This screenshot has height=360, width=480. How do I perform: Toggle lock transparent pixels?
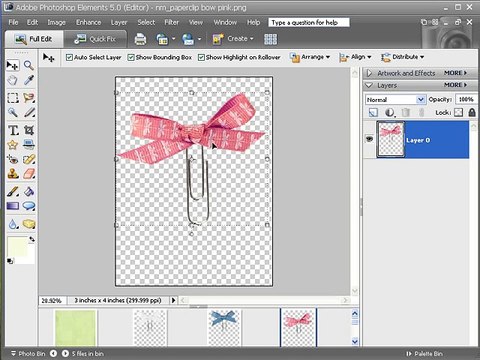pyautogui.click(x=459, y=113)
